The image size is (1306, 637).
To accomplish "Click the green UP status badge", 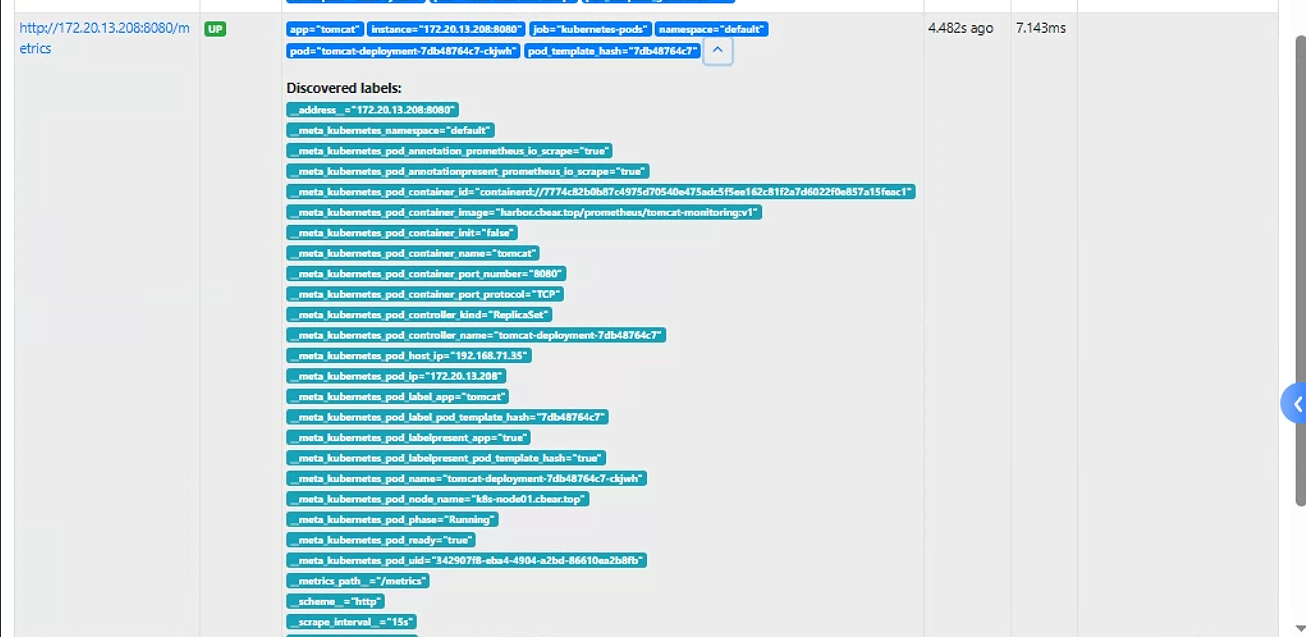I will (215, 29).
